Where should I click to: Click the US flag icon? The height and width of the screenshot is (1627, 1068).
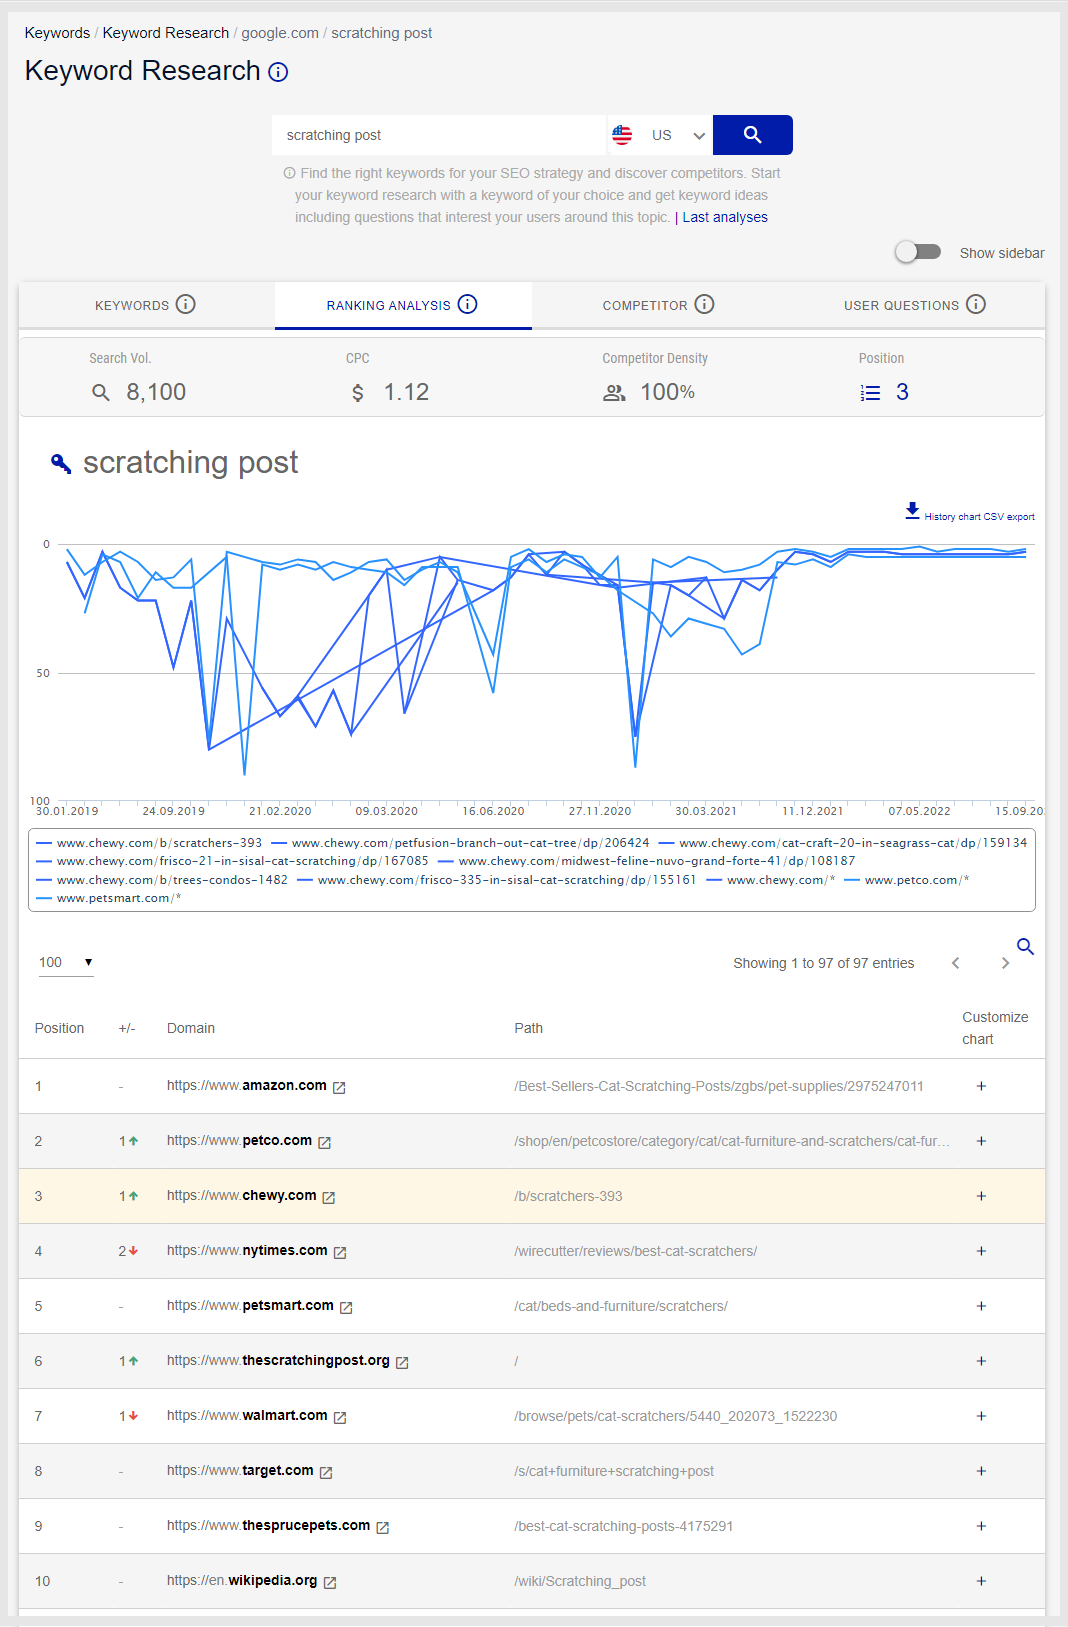622,135
